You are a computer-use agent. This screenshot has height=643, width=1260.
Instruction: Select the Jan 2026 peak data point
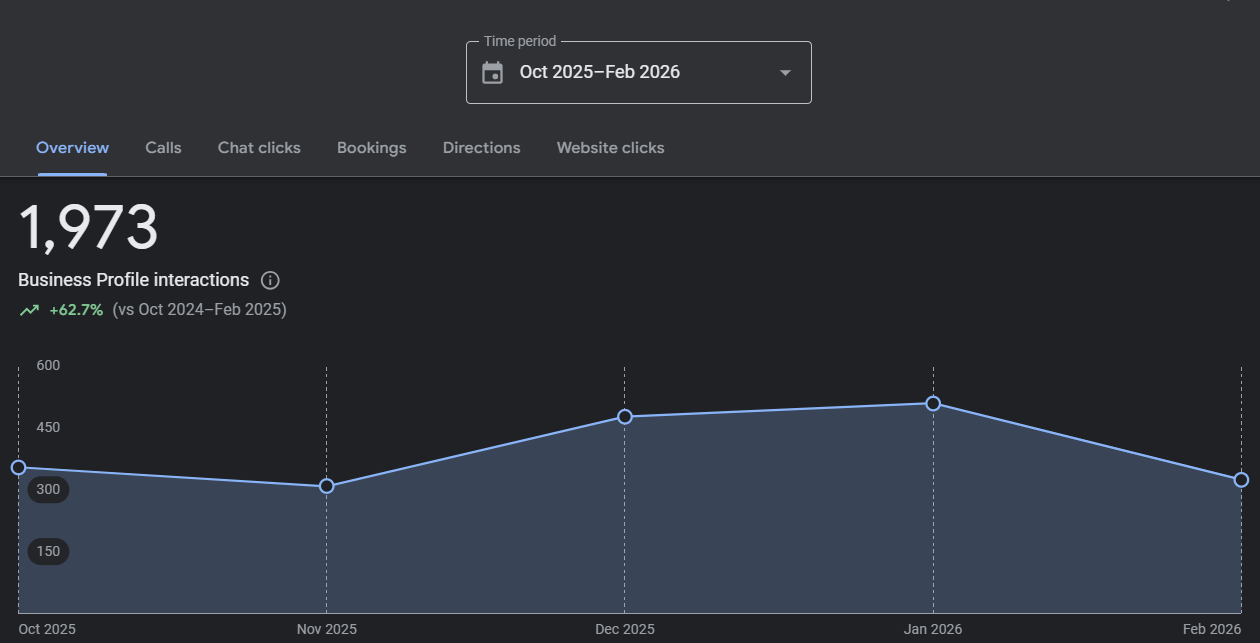[933, 403]
